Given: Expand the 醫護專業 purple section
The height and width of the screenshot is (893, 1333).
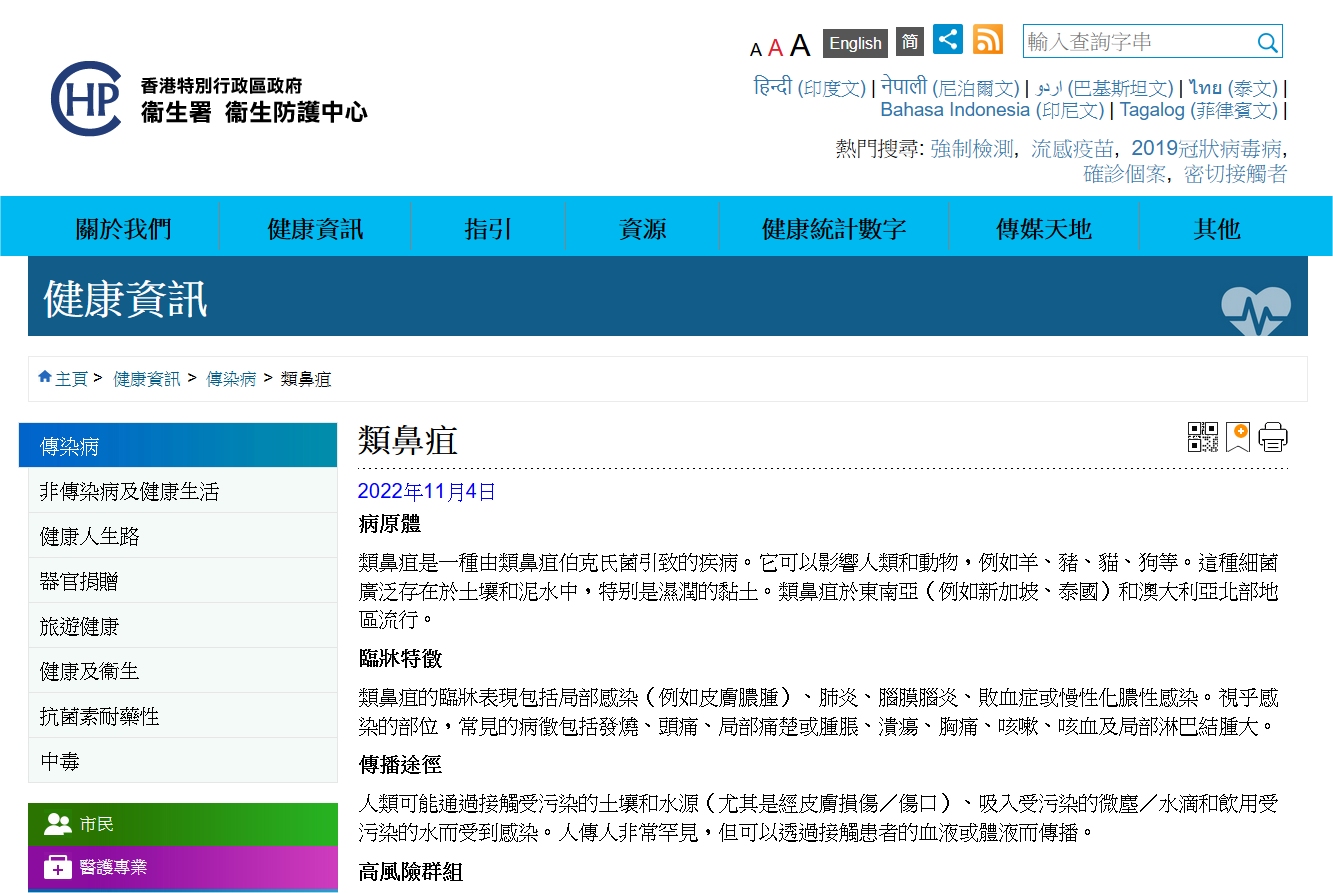Looking at the screenshot, I should point(182,867).
